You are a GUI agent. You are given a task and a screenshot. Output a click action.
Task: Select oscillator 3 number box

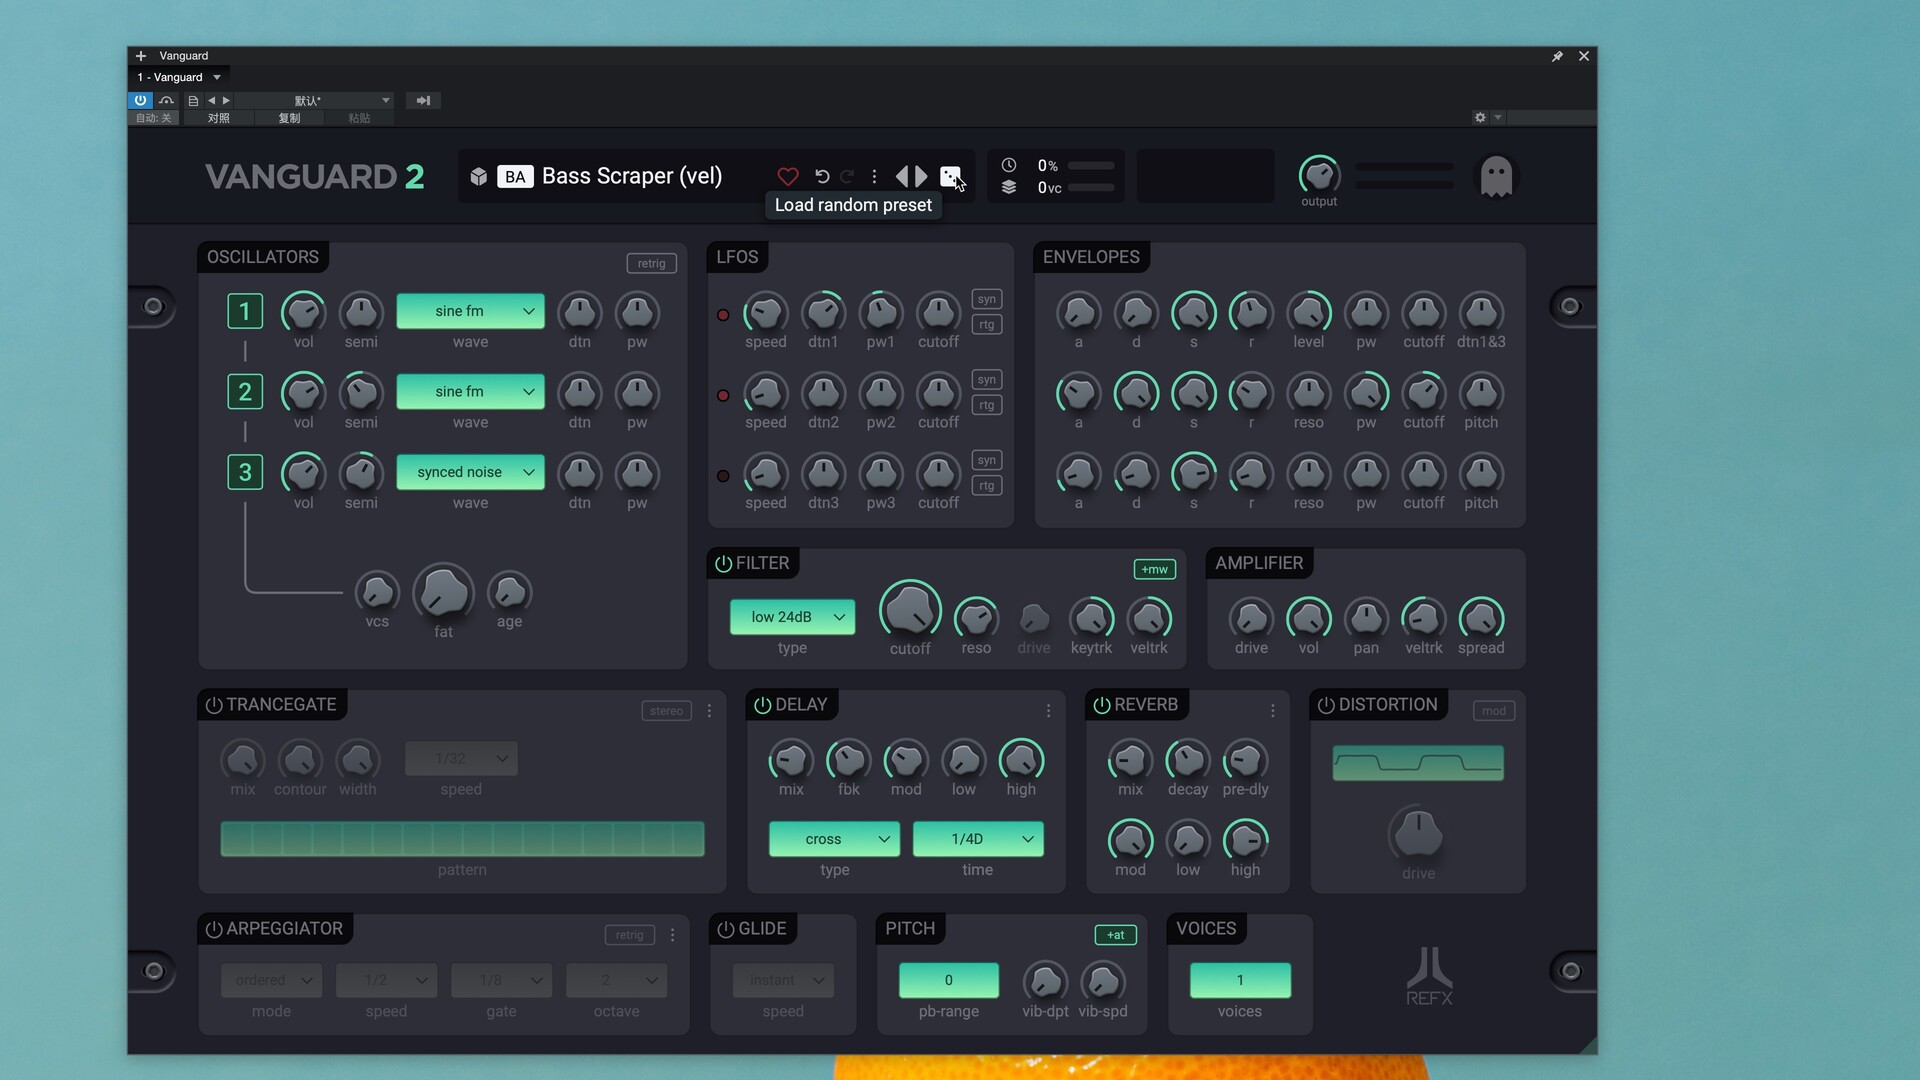(x=245, y=472)
